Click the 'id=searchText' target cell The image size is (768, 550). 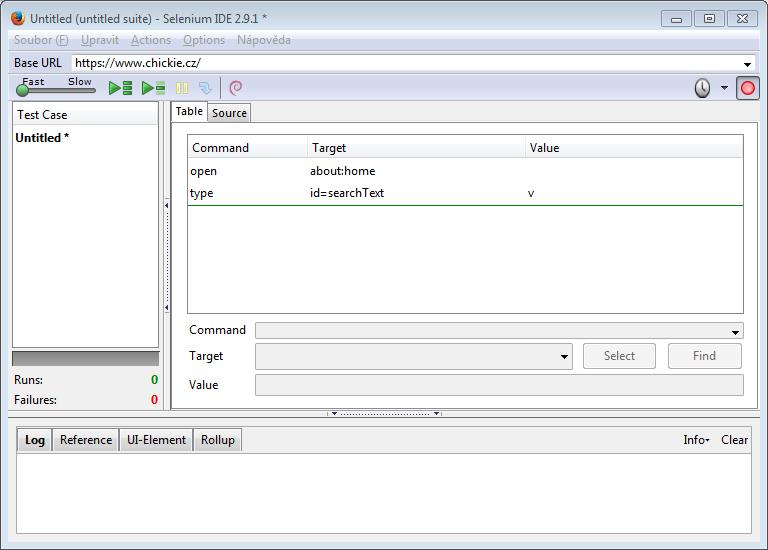pos(347,193)
